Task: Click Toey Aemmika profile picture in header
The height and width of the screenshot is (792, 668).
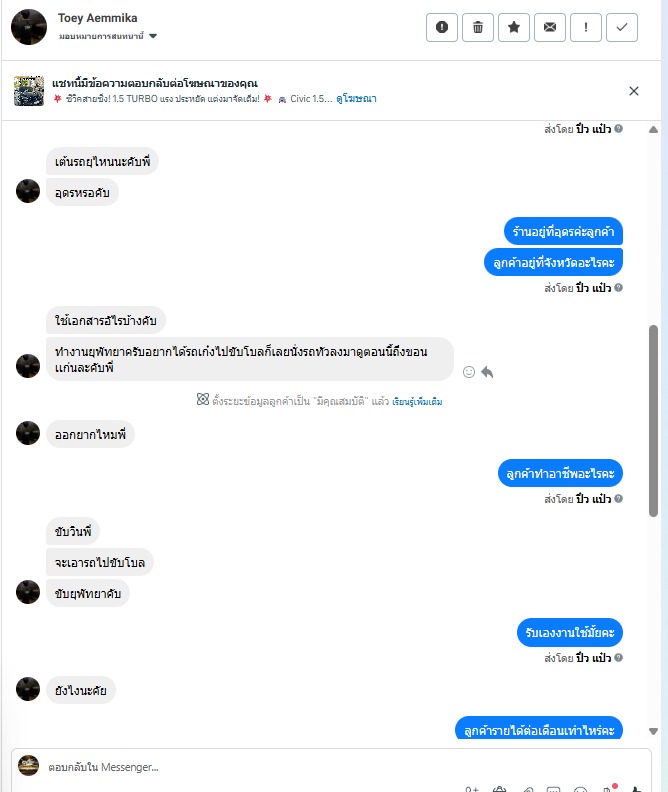Action: pos(29,27)
